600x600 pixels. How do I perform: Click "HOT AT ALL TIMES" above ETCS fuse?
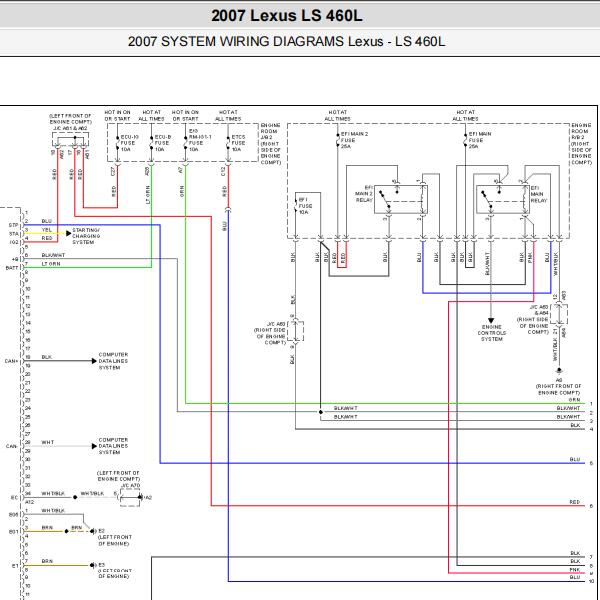click(228, 115)
